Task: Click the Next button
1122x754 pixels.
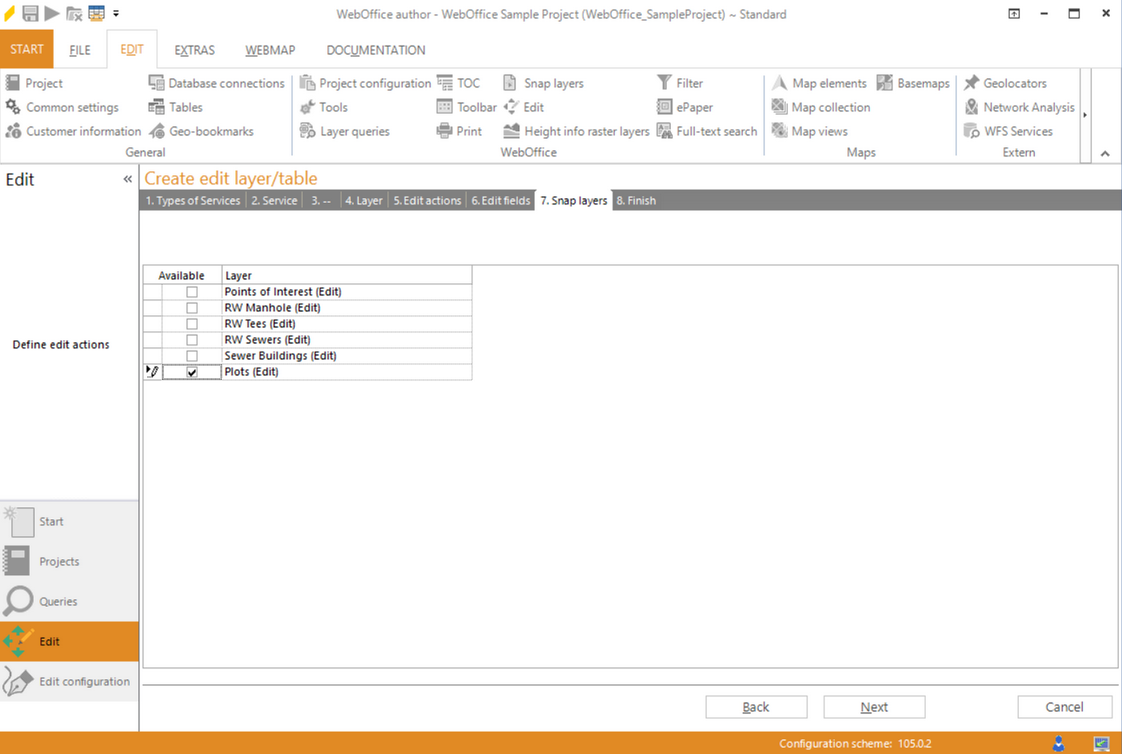Action: pyautogui.click(x=873, y=707)
